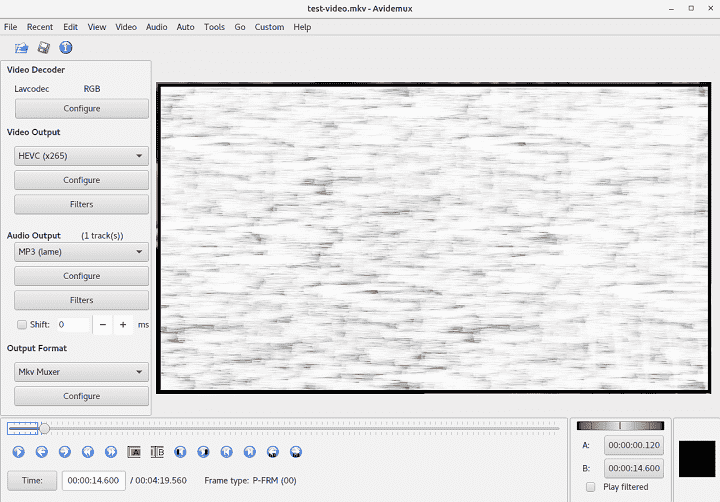The height and width of the screenshot is (502, 720).
Task: Click the timeline slider handle
Action: tap(44, 429)
